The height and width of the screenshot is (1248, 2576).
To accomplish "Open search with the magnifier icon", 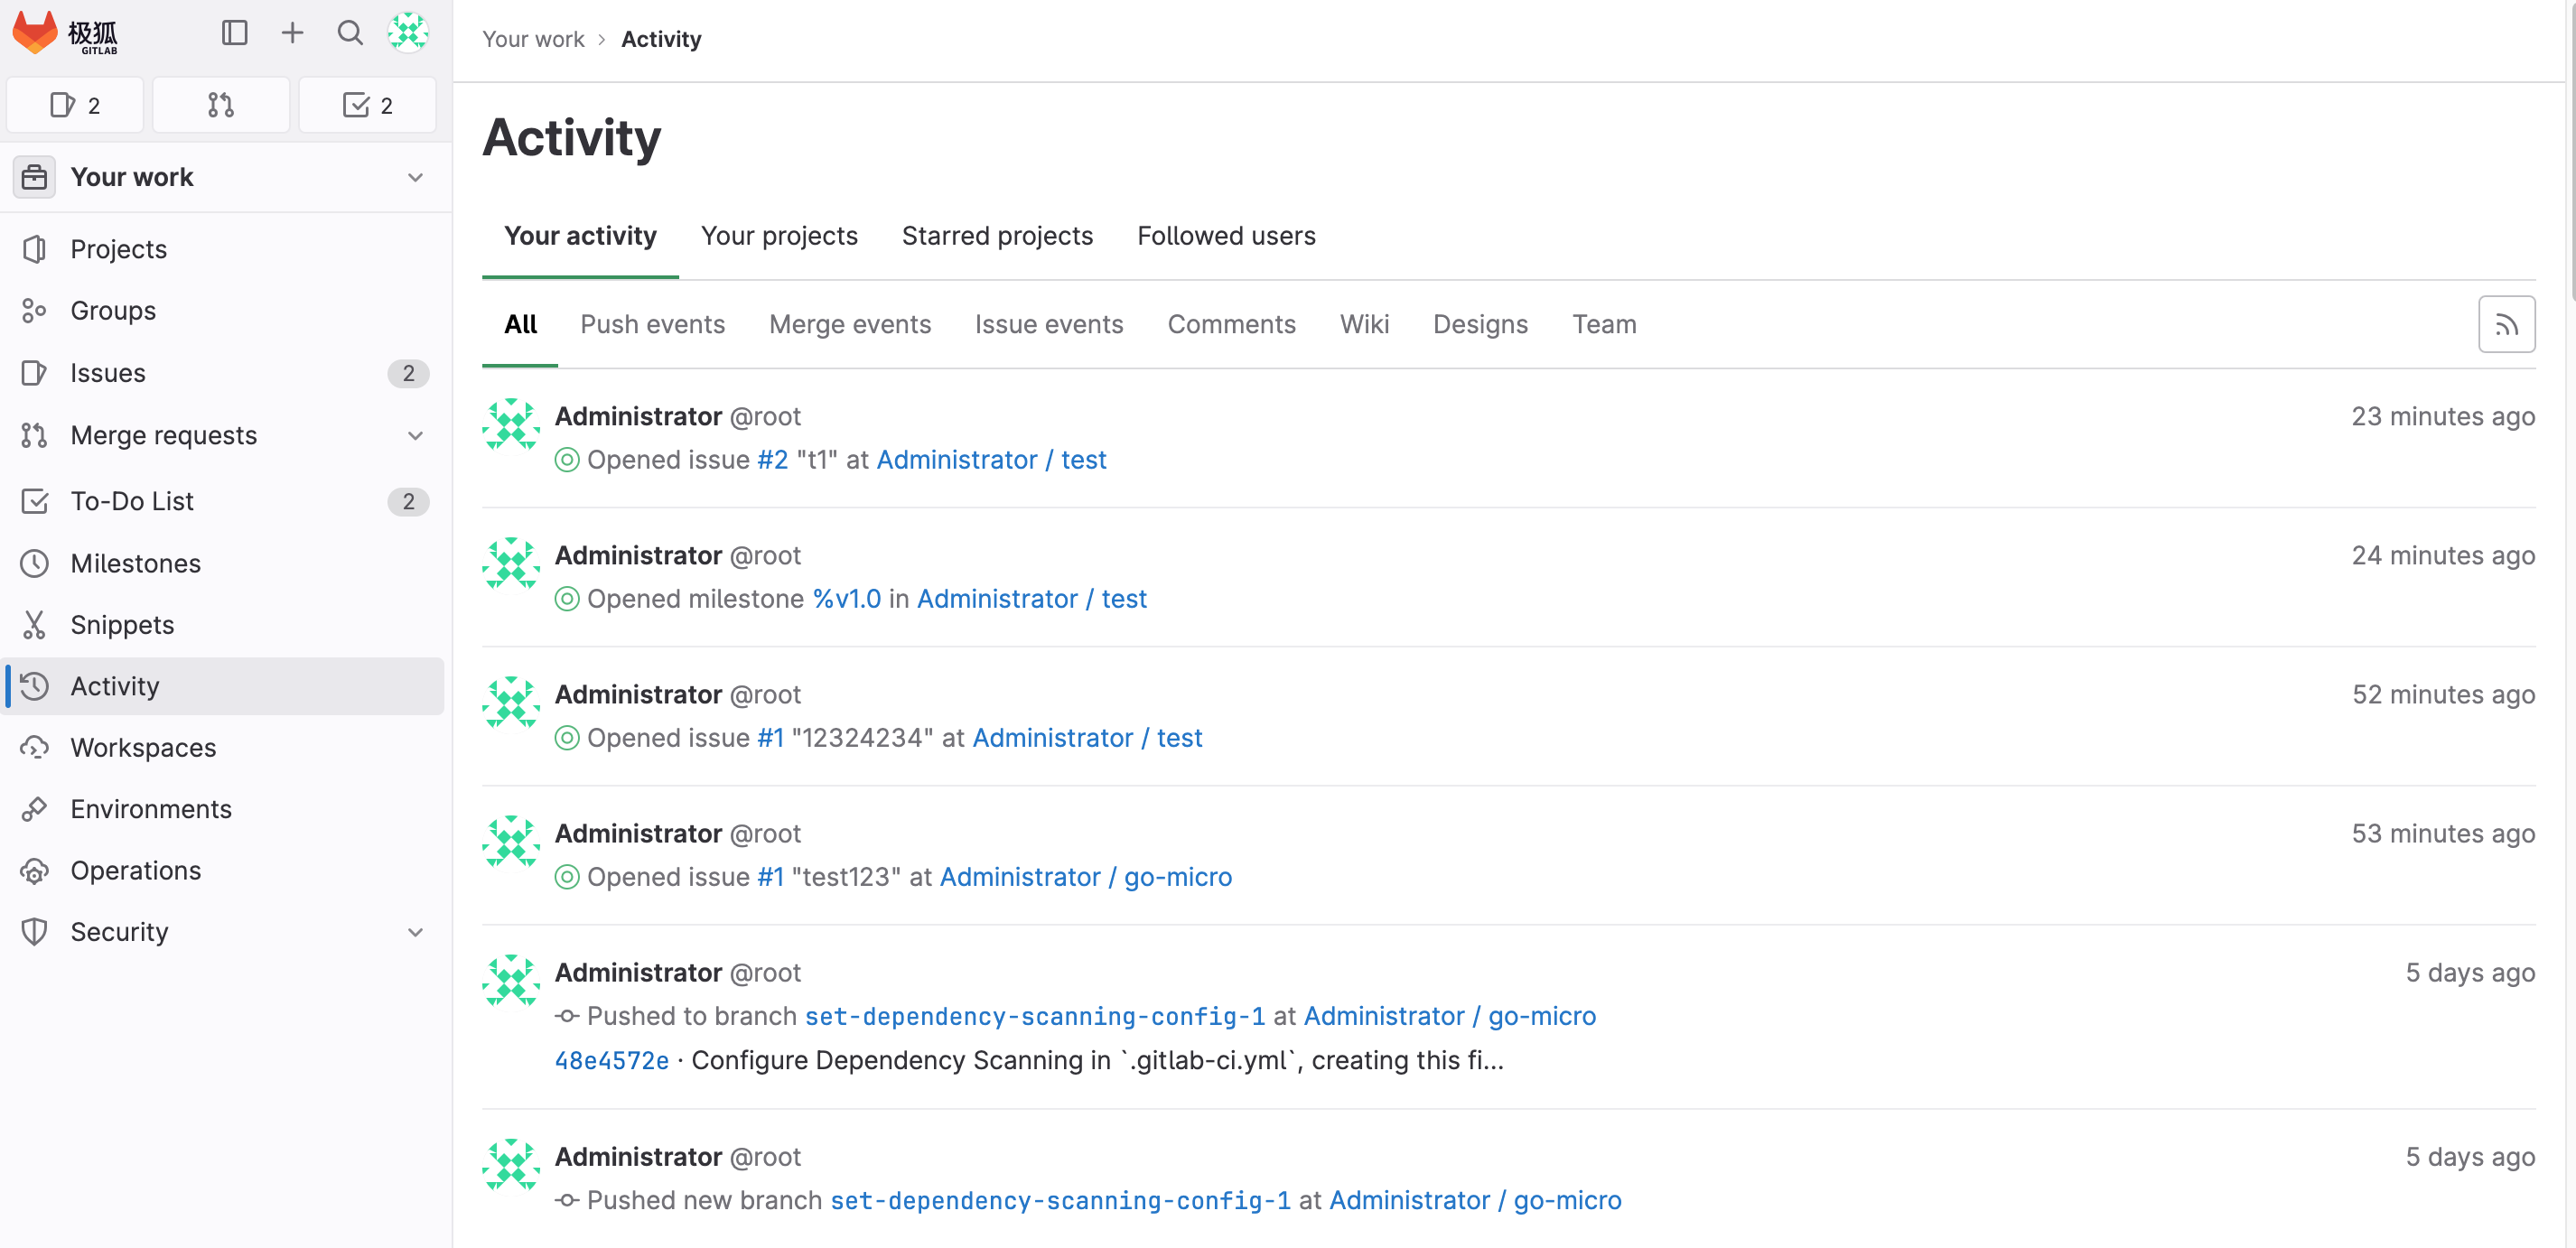I will pyautogui.click(x=350, y=33).
